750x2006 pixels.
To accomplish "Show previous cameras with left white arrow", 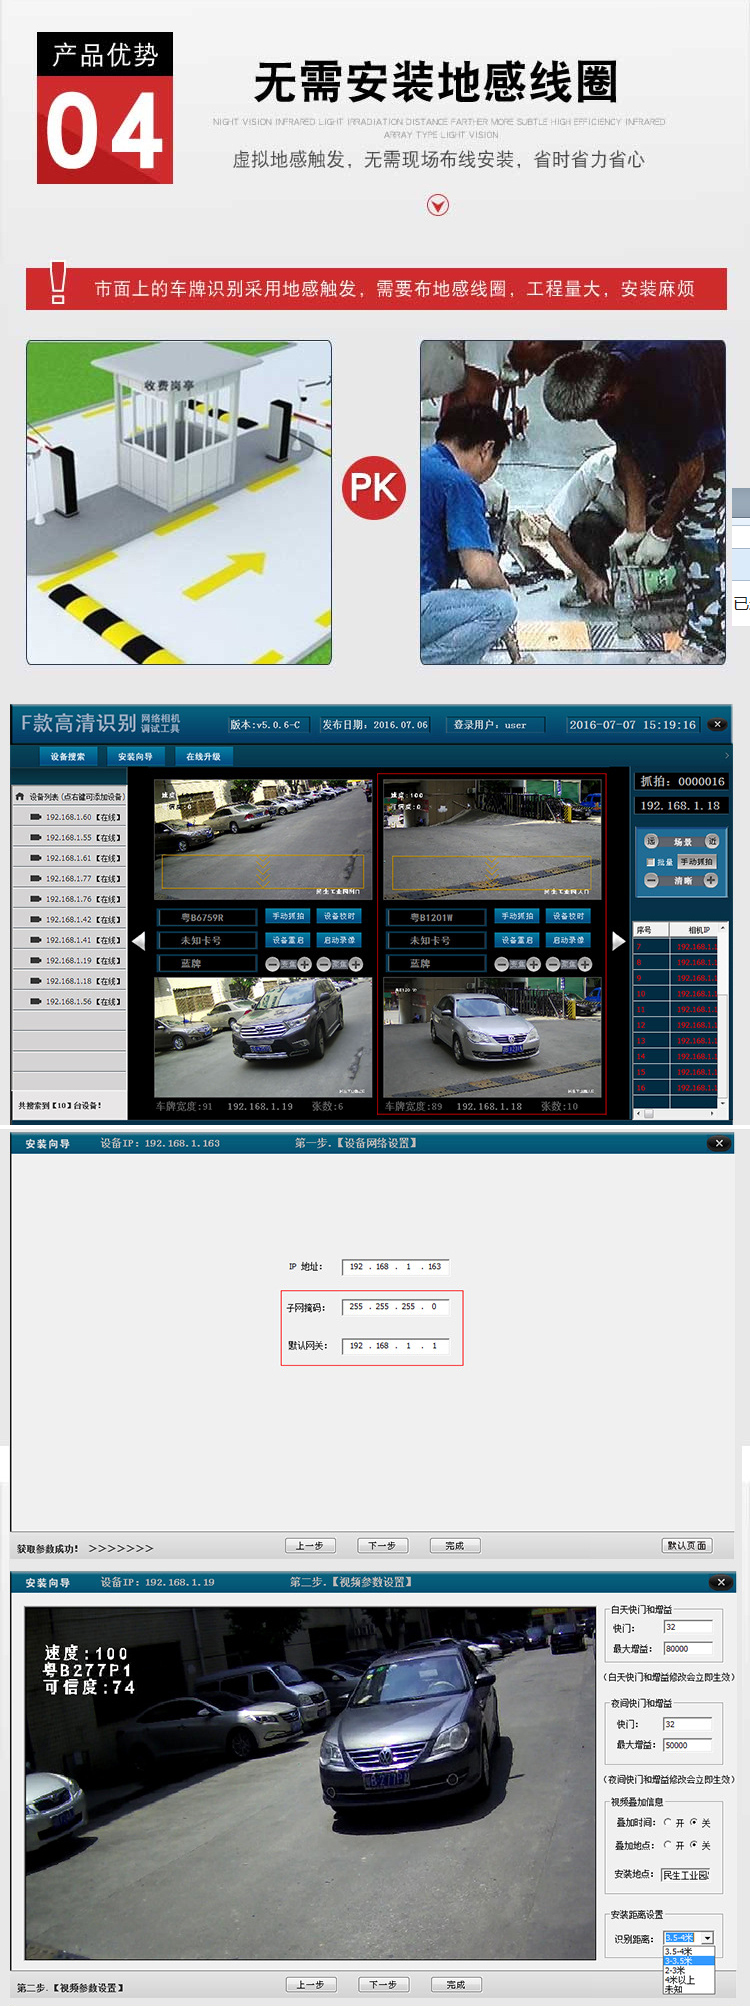I will [x=139, y=941].
